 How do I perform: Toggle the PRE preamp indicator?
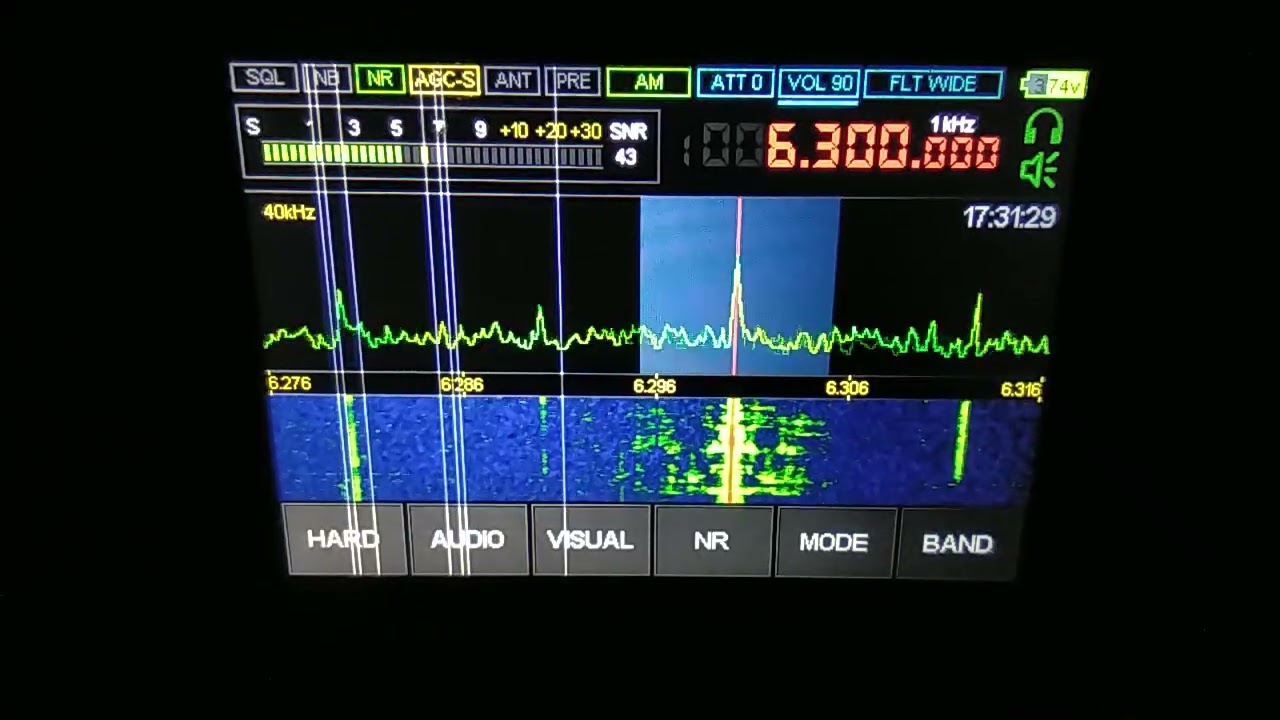573,81
